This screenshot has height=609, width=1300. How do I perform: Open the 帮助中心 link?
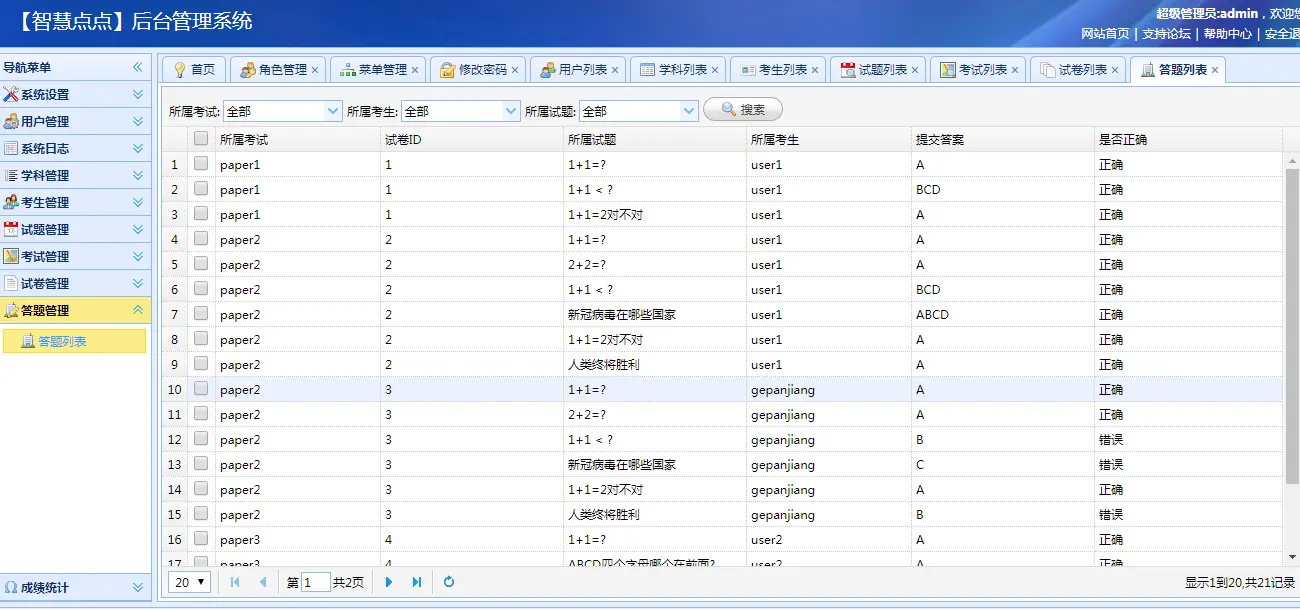(1227, 34)
